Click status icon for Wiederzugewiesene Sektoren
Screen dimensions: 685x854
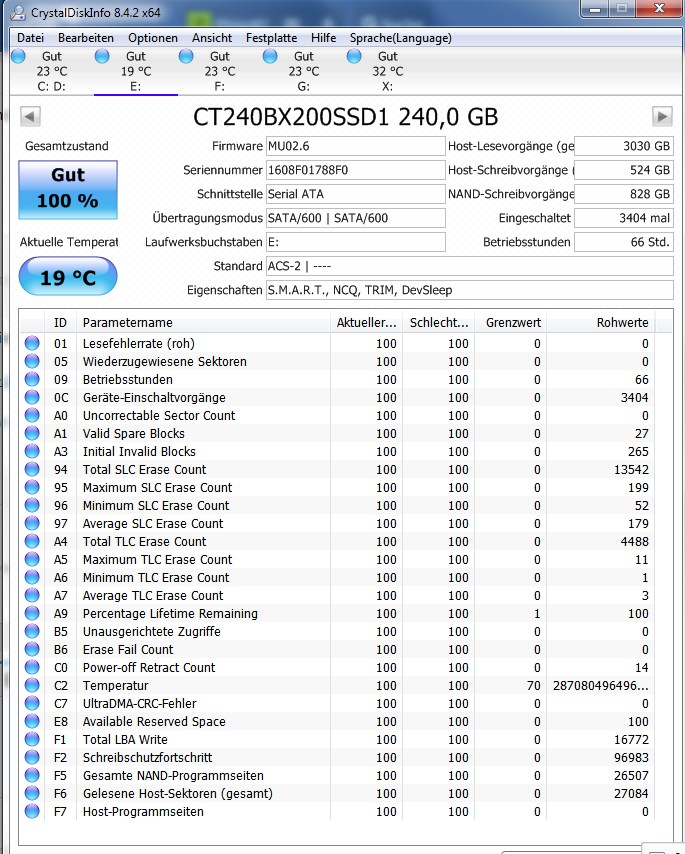32,361
